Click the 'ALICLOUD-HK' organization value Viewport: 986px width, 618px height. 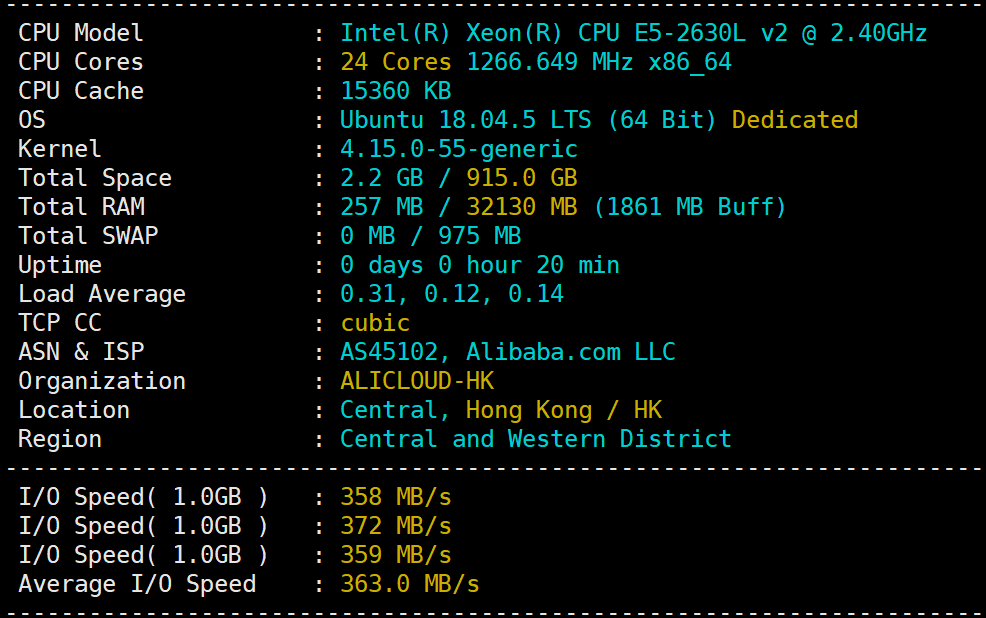[417, 380]
